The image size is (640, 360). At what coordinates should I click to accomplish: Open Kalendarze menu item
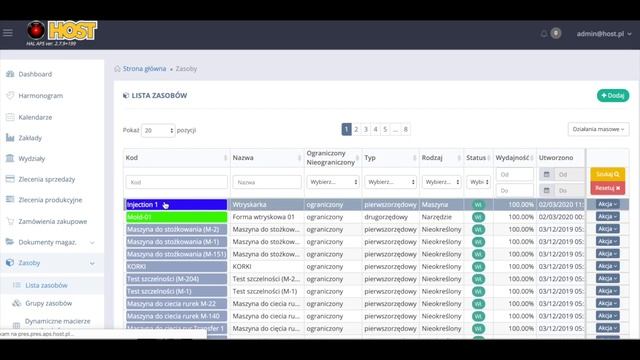(35, 117)
